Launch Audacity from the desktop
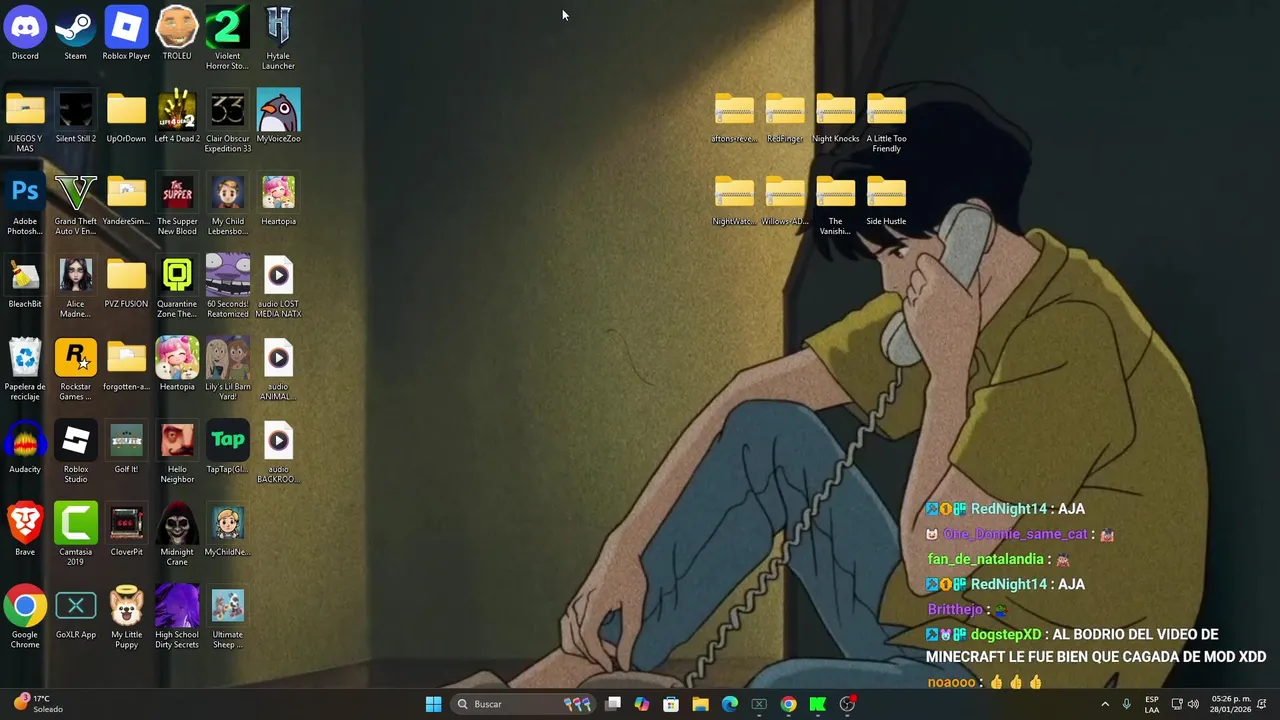This screenshot has height=720, width=1280. [x=25, y=447]
